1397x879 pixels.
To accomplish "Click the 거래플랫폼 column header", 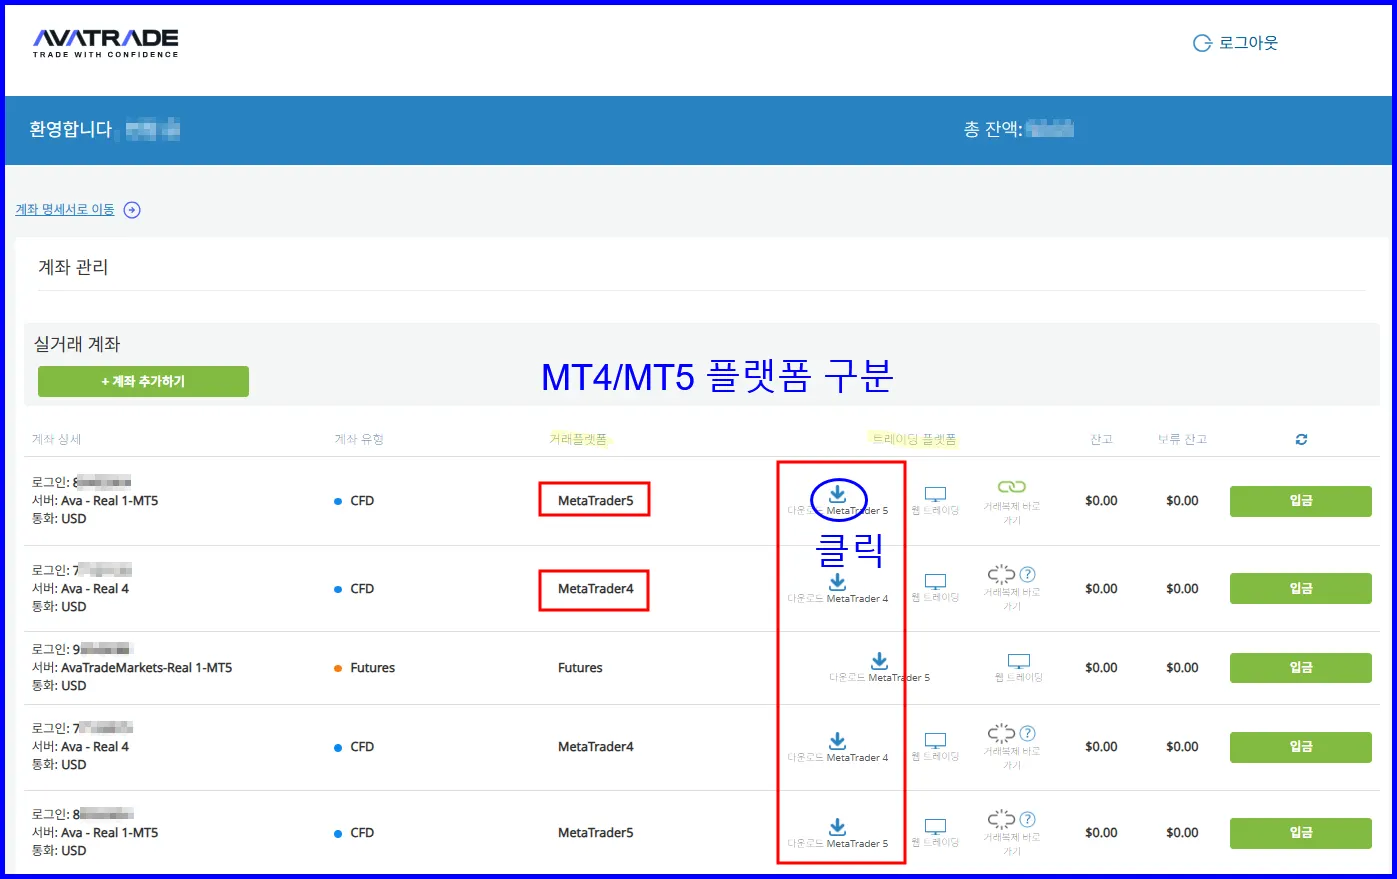I will click(578, 439).
